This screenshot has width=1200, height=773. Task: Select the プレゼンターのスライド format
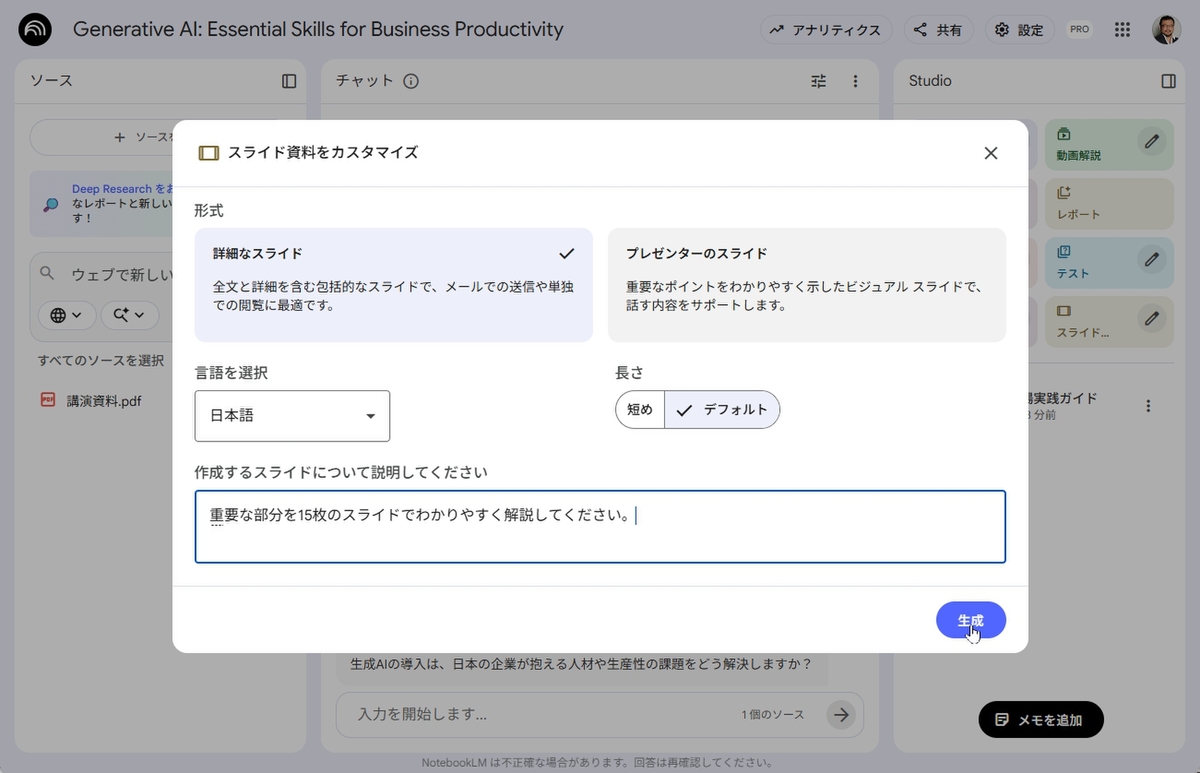click(806, 285)
